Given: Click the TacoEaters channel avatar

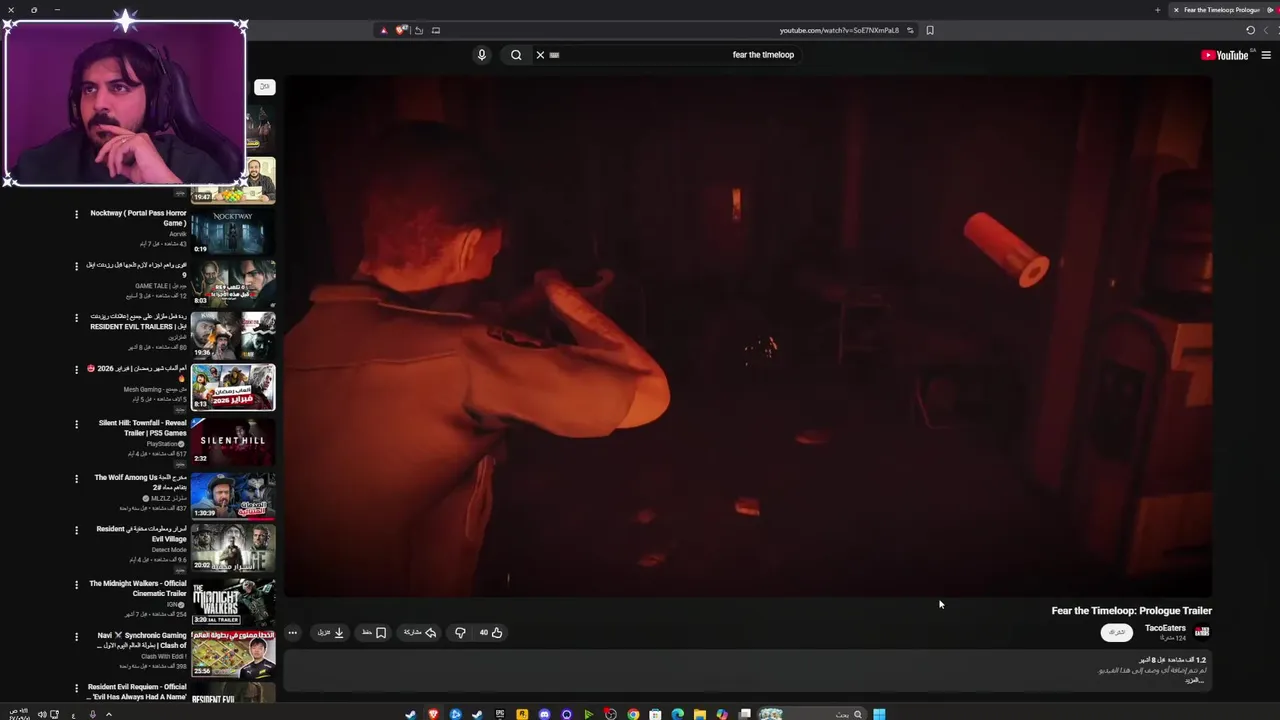Looking at the screenshot, I should [x=1202, y=632].
